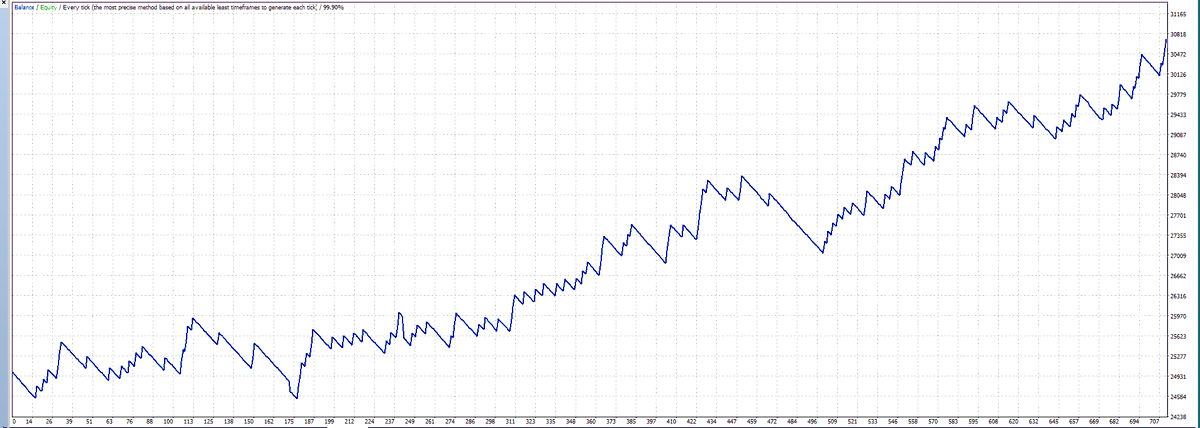This screenshot has height=428, width=1200.
Task: Click trade number 138 on bottom axis
Action: pos(229,422)
